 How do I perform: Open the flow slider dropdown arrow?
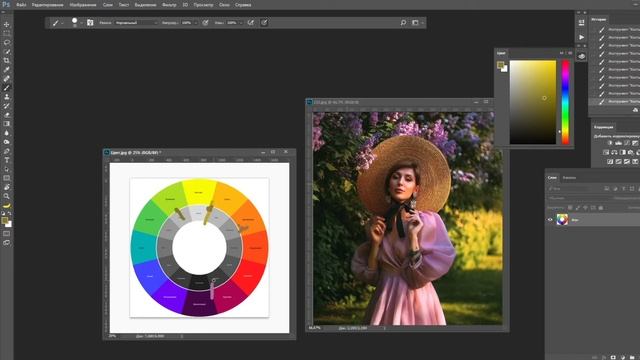pyautogui.click(x=241, y=23)
